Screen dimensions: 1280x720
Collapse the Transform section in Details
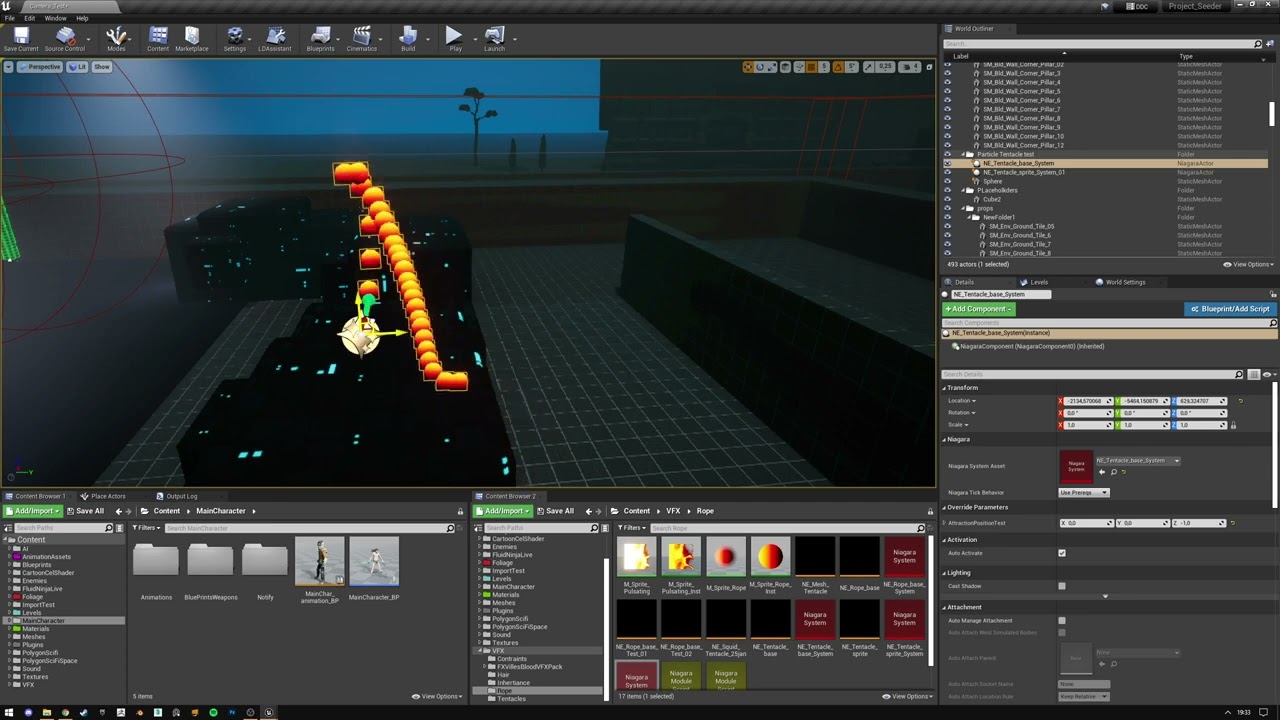coord(945,388)
